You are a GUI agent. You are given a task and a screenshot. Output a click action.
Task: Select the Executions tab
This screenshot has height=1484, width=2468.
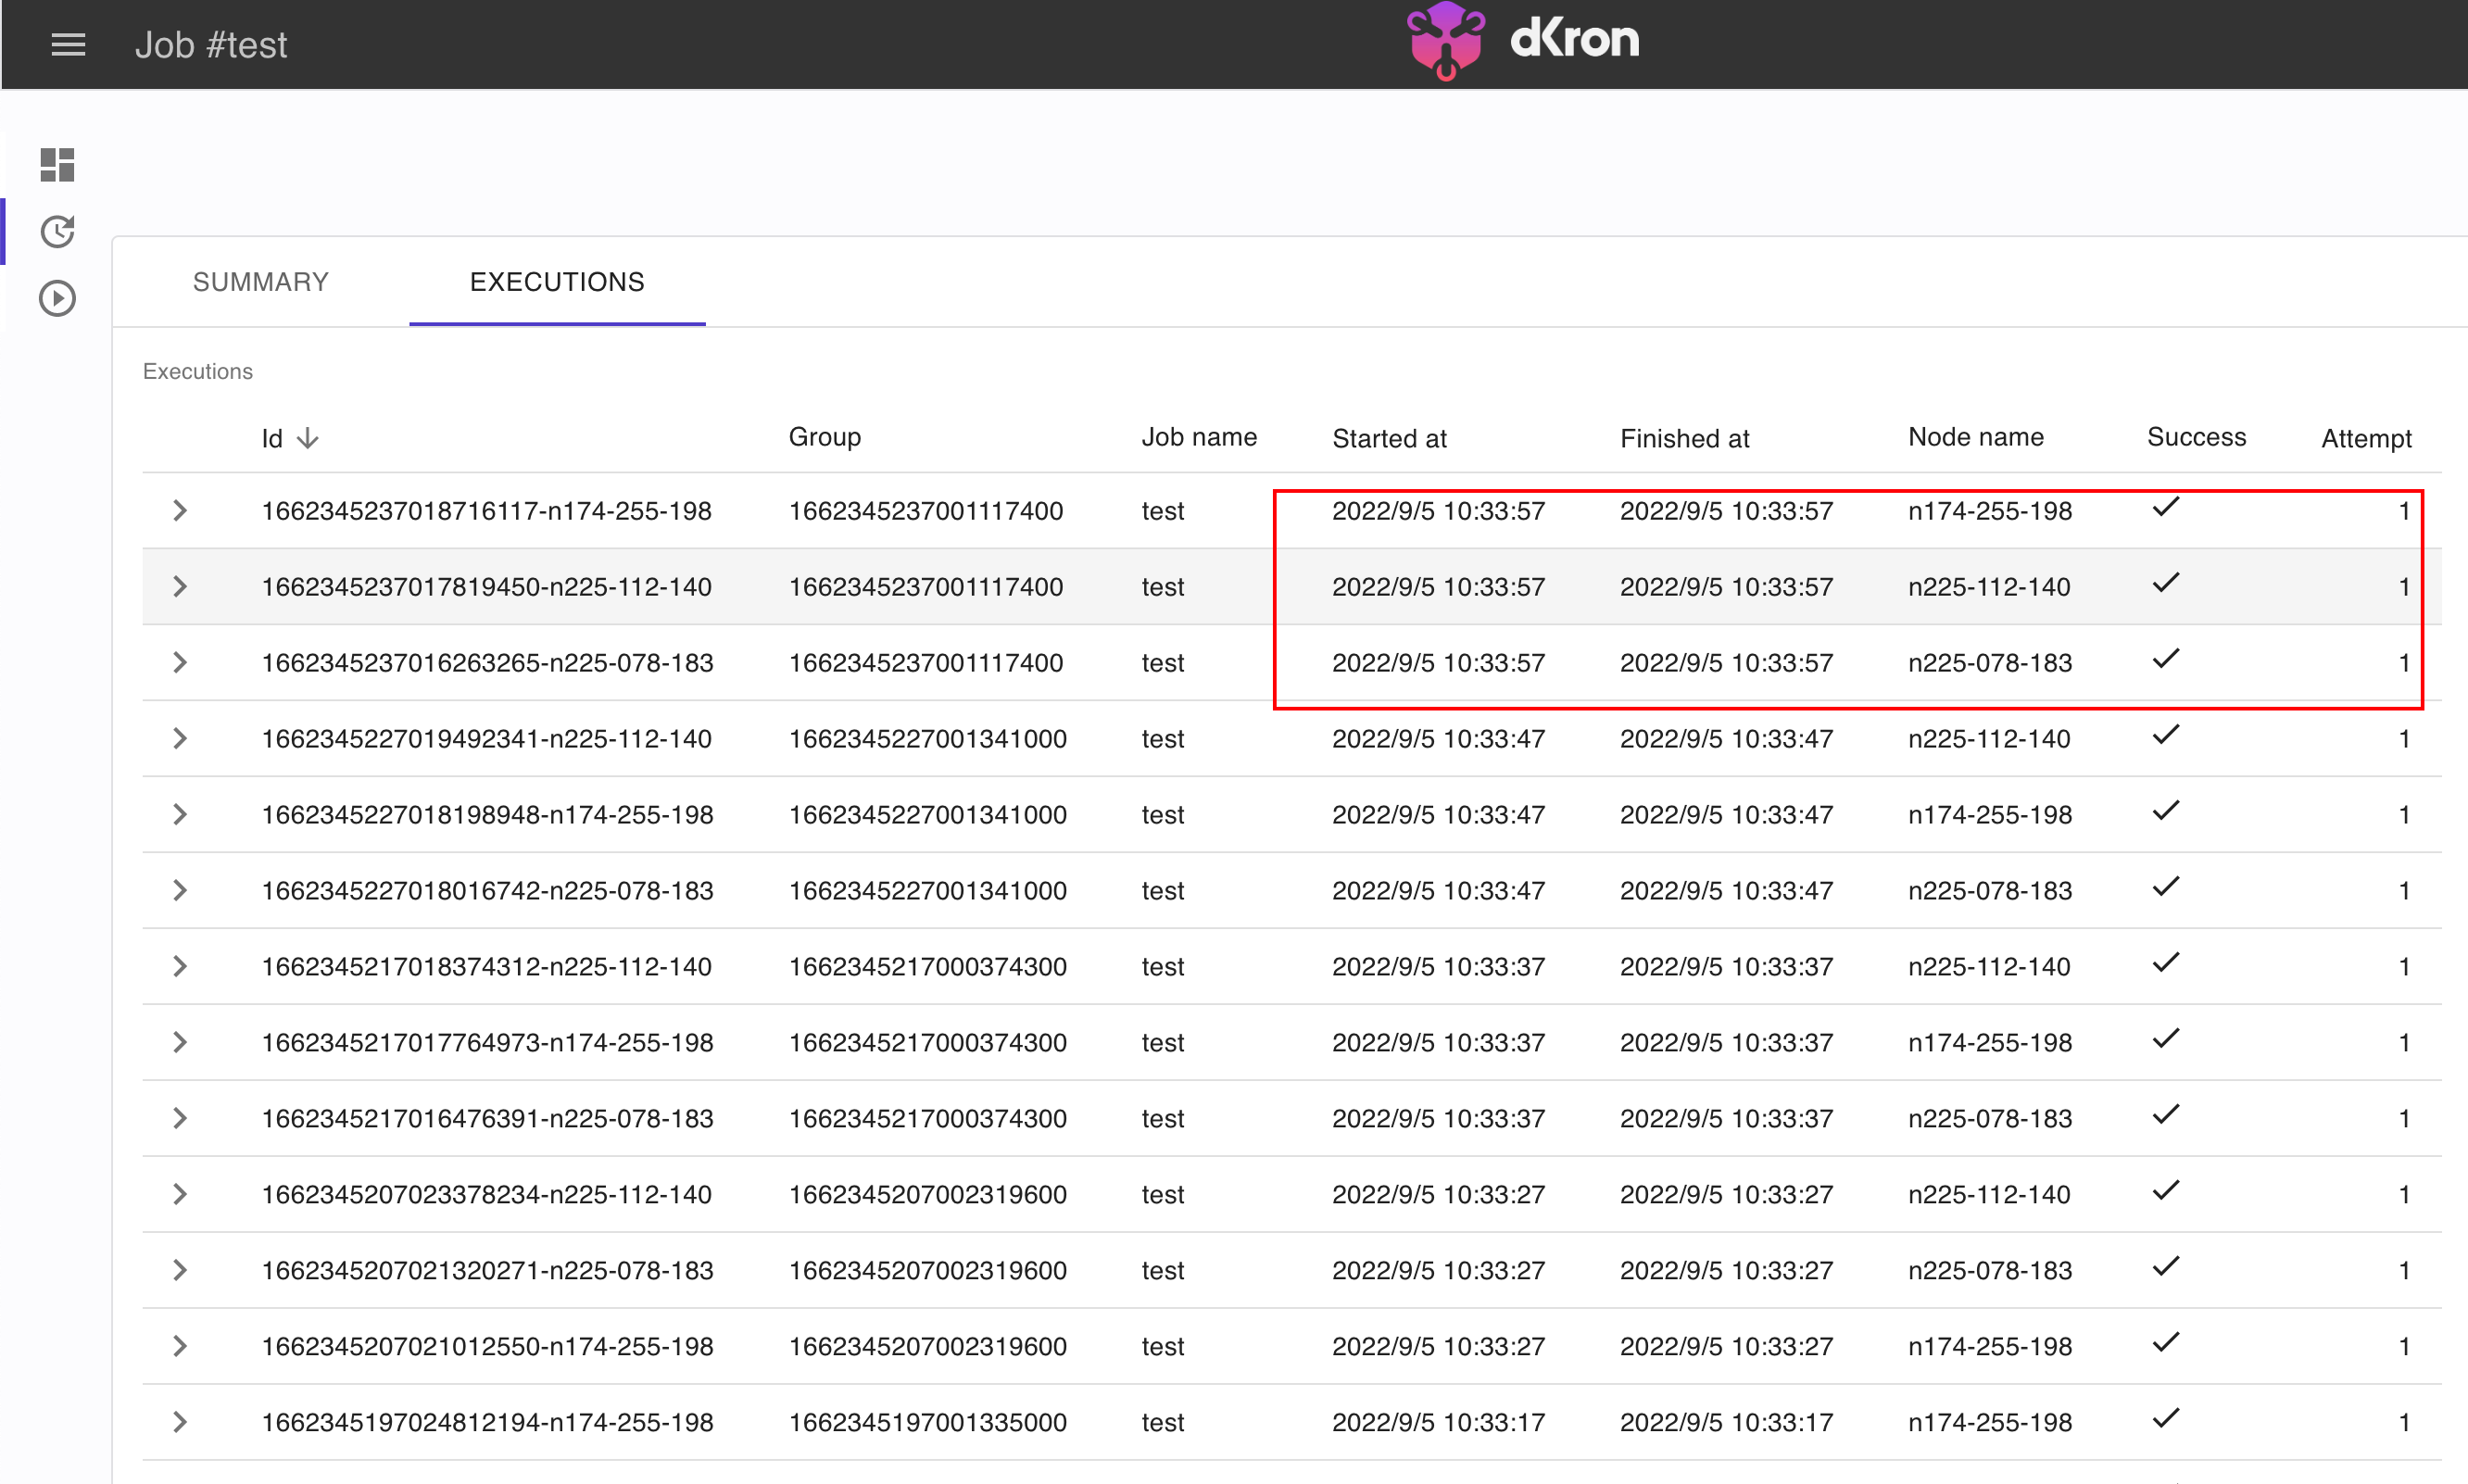(x=557, y=282)
